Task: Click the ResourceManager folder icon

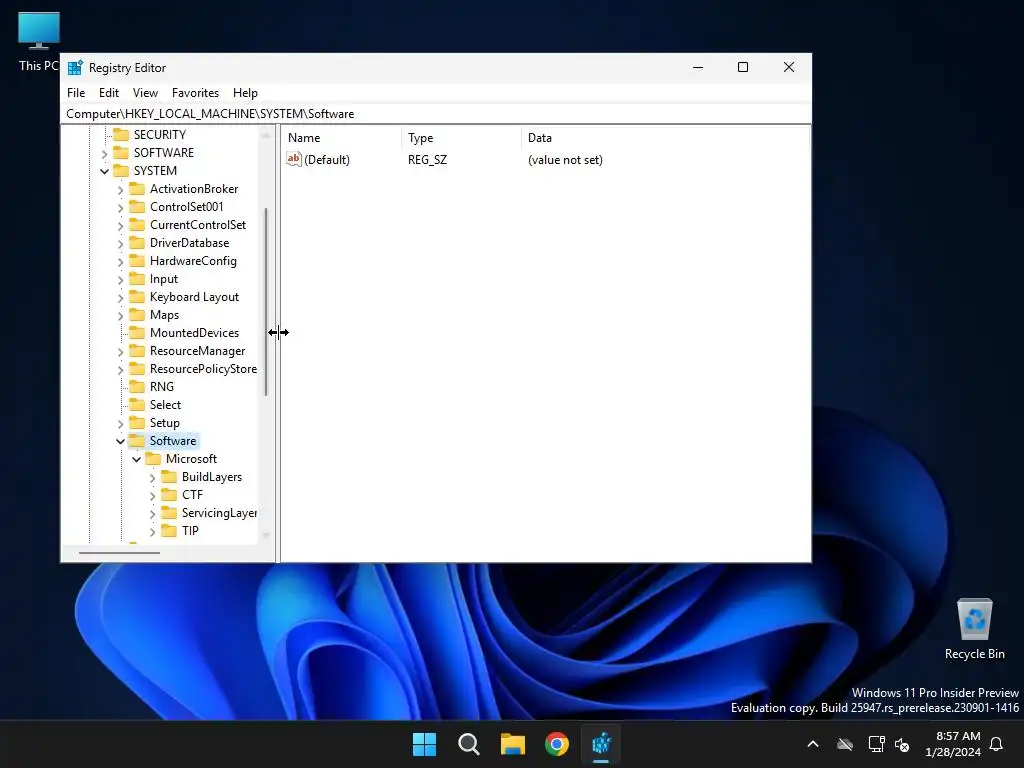Action: (137, 351)
